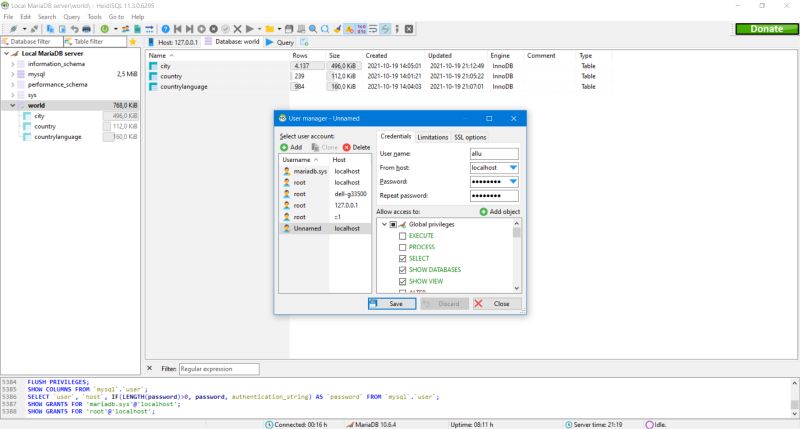Click the yellow folder load SQL icon
The width and height of the screenshot is (800, 429).
[269, 29]
